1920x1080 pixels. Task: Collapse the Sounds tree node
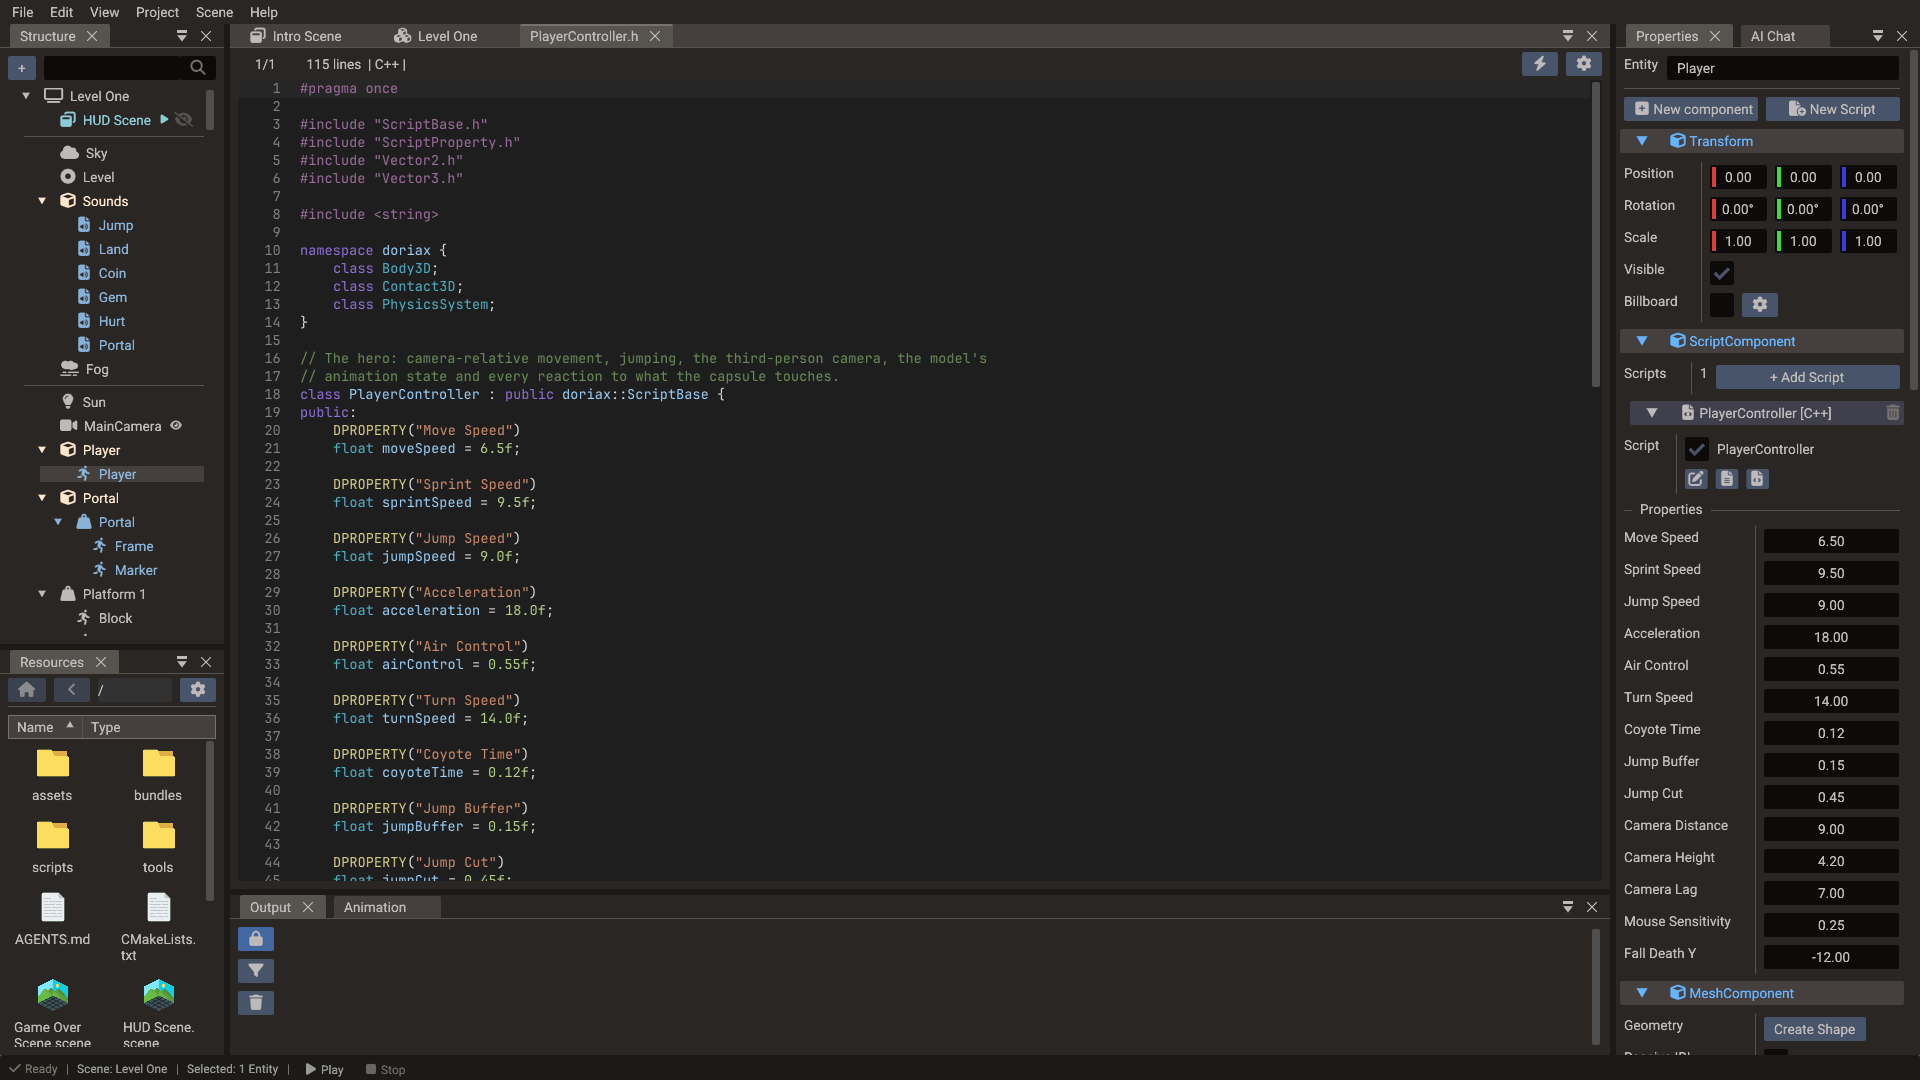tap(42, 201)
